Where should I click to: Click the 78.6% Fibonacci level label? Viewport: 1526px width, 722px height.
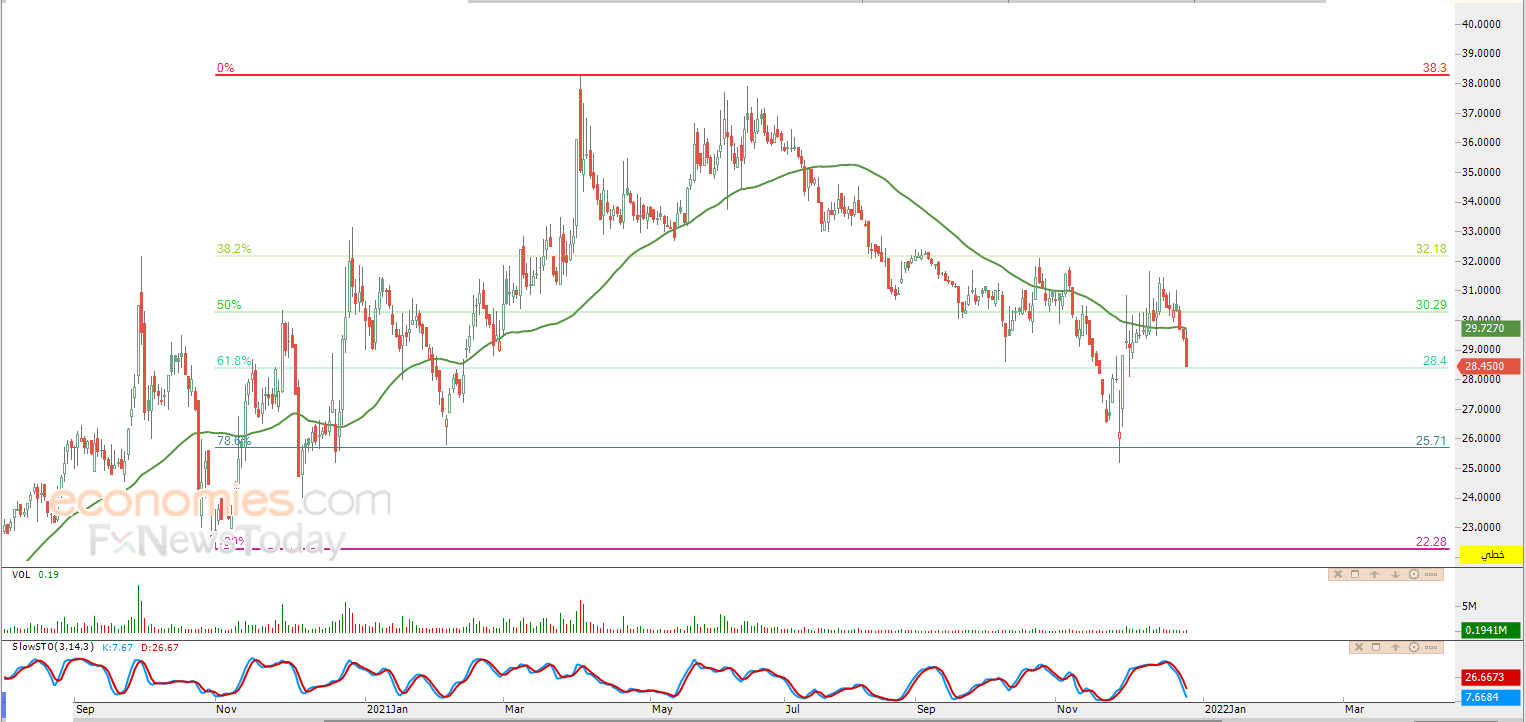coord(235,441)
